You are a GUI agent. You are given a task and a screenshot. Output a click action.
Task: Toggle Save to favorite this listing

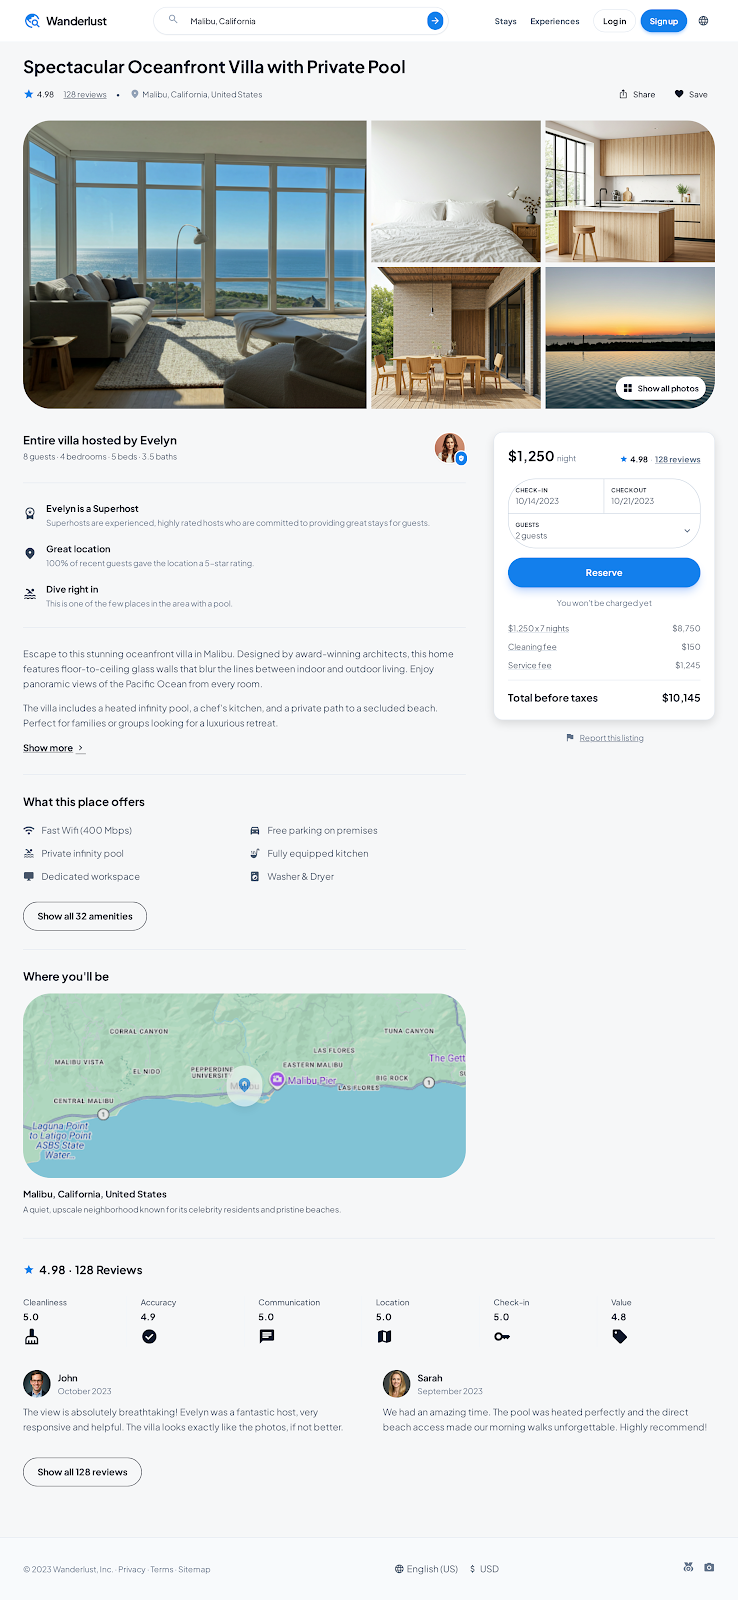click(x=691, y=94)
